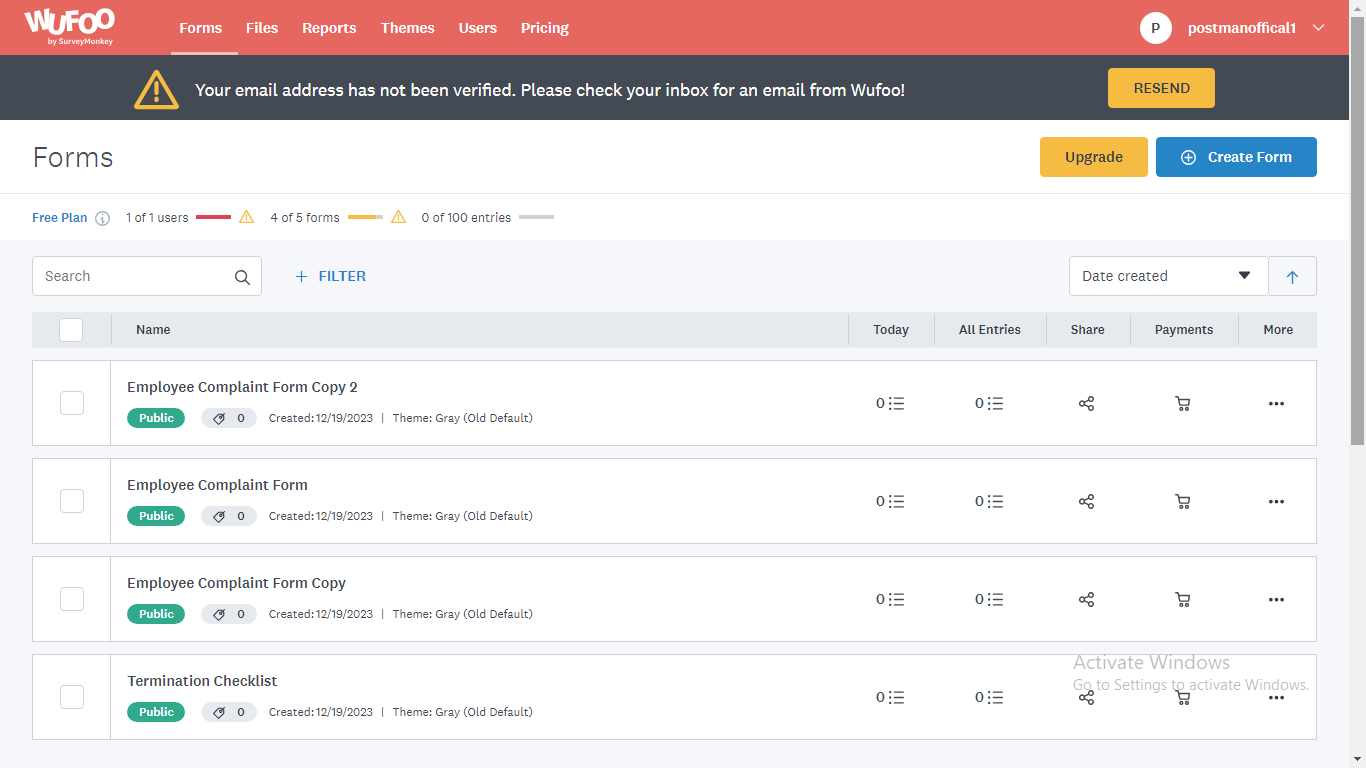This screenshot has height=768, width=1366.
Task: Toggle ascending sort order arrow
Action: [x=1292, y=277]
